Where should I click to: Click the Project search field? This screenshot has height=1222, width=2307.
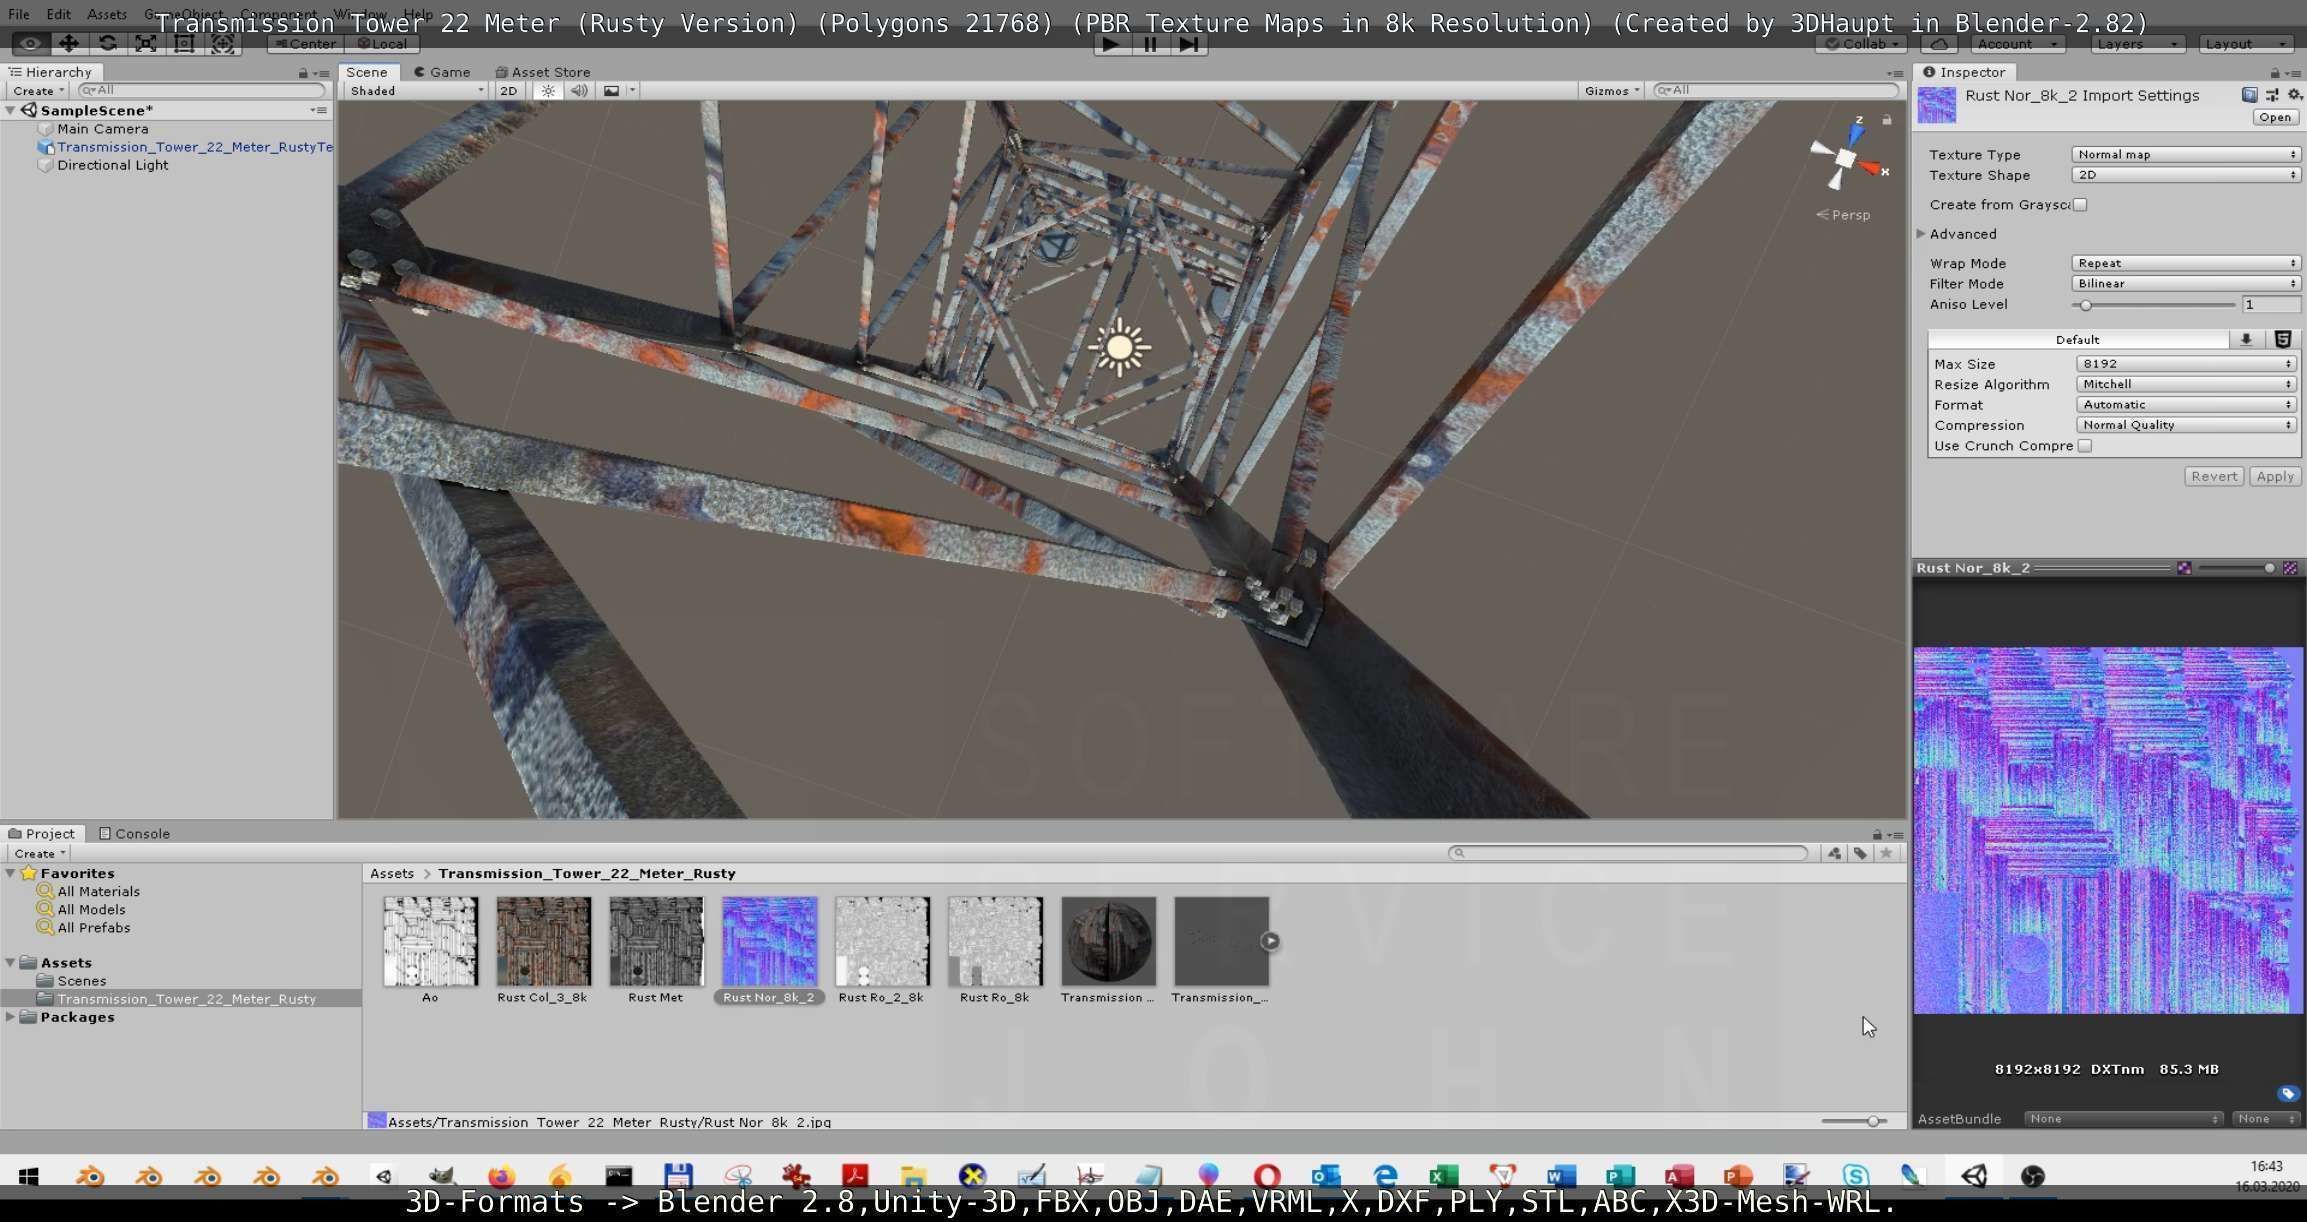tap(1628, 854)
